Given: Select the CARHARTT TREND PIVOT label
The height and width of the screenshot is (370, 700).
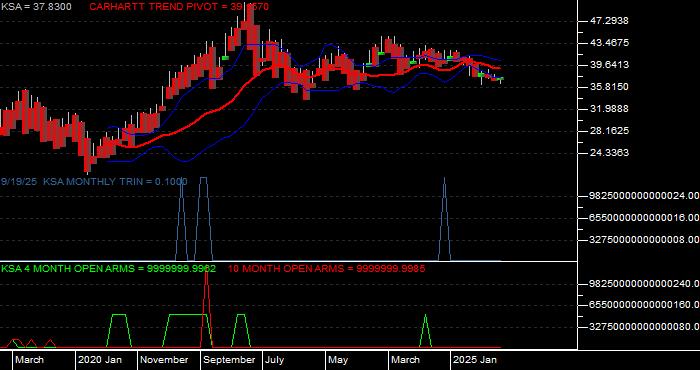Looking at the screenshot, I should click(x=179, y=7).
